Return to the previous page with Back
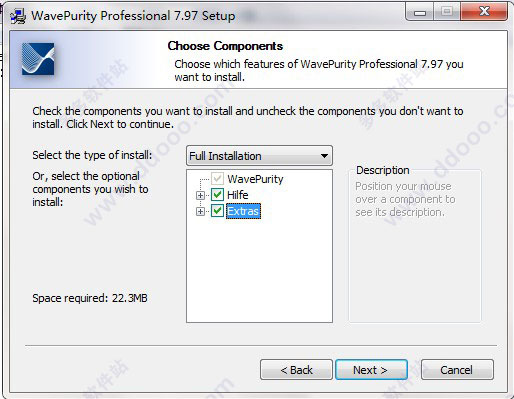Viewport: 514px width, 399px height. pyautogui.click(x=296, y=370)
